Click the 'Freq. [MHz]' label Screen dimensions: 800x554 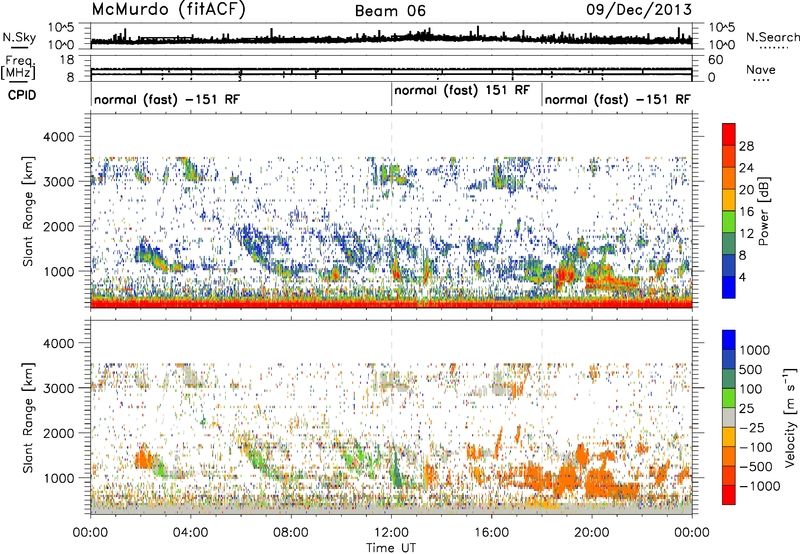click(19, 67)
